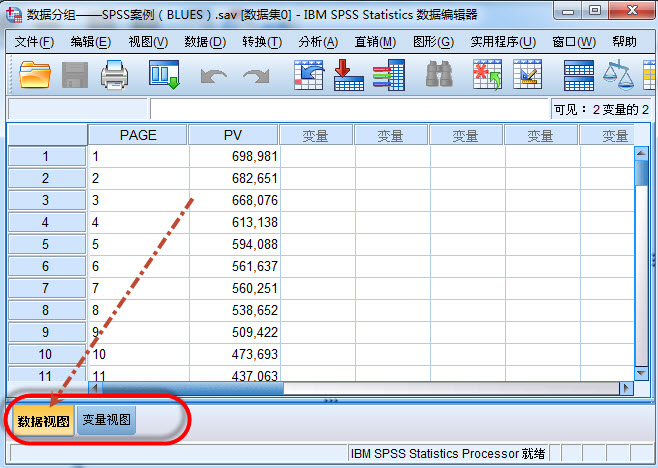
Task: Open the 视图(V) menu
Action: pyautogui.click(x=148, y=42)
